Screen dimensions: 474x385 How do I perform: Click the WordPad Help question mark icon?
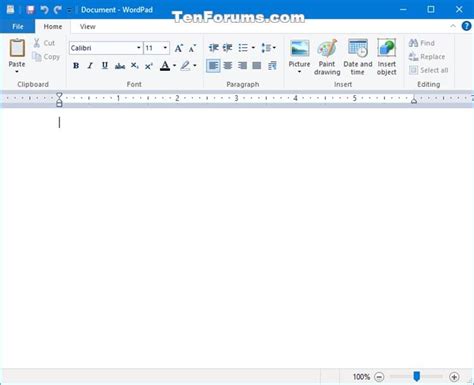[466, 26]
